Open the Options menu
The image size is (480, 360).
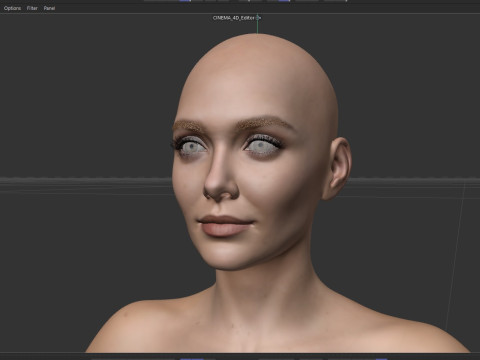click(x=12, y=8)
